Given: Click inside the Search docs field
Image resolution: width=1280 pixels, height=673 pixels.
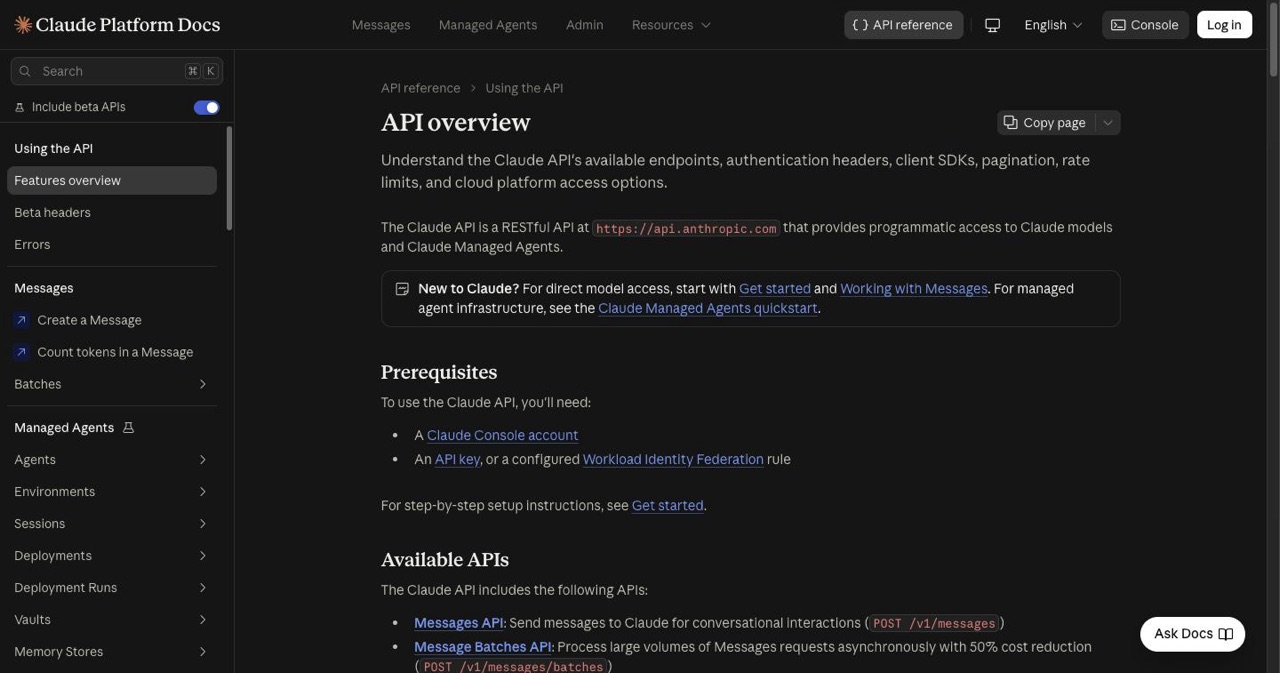Looking at the screenshot, I should click(117, 71).
